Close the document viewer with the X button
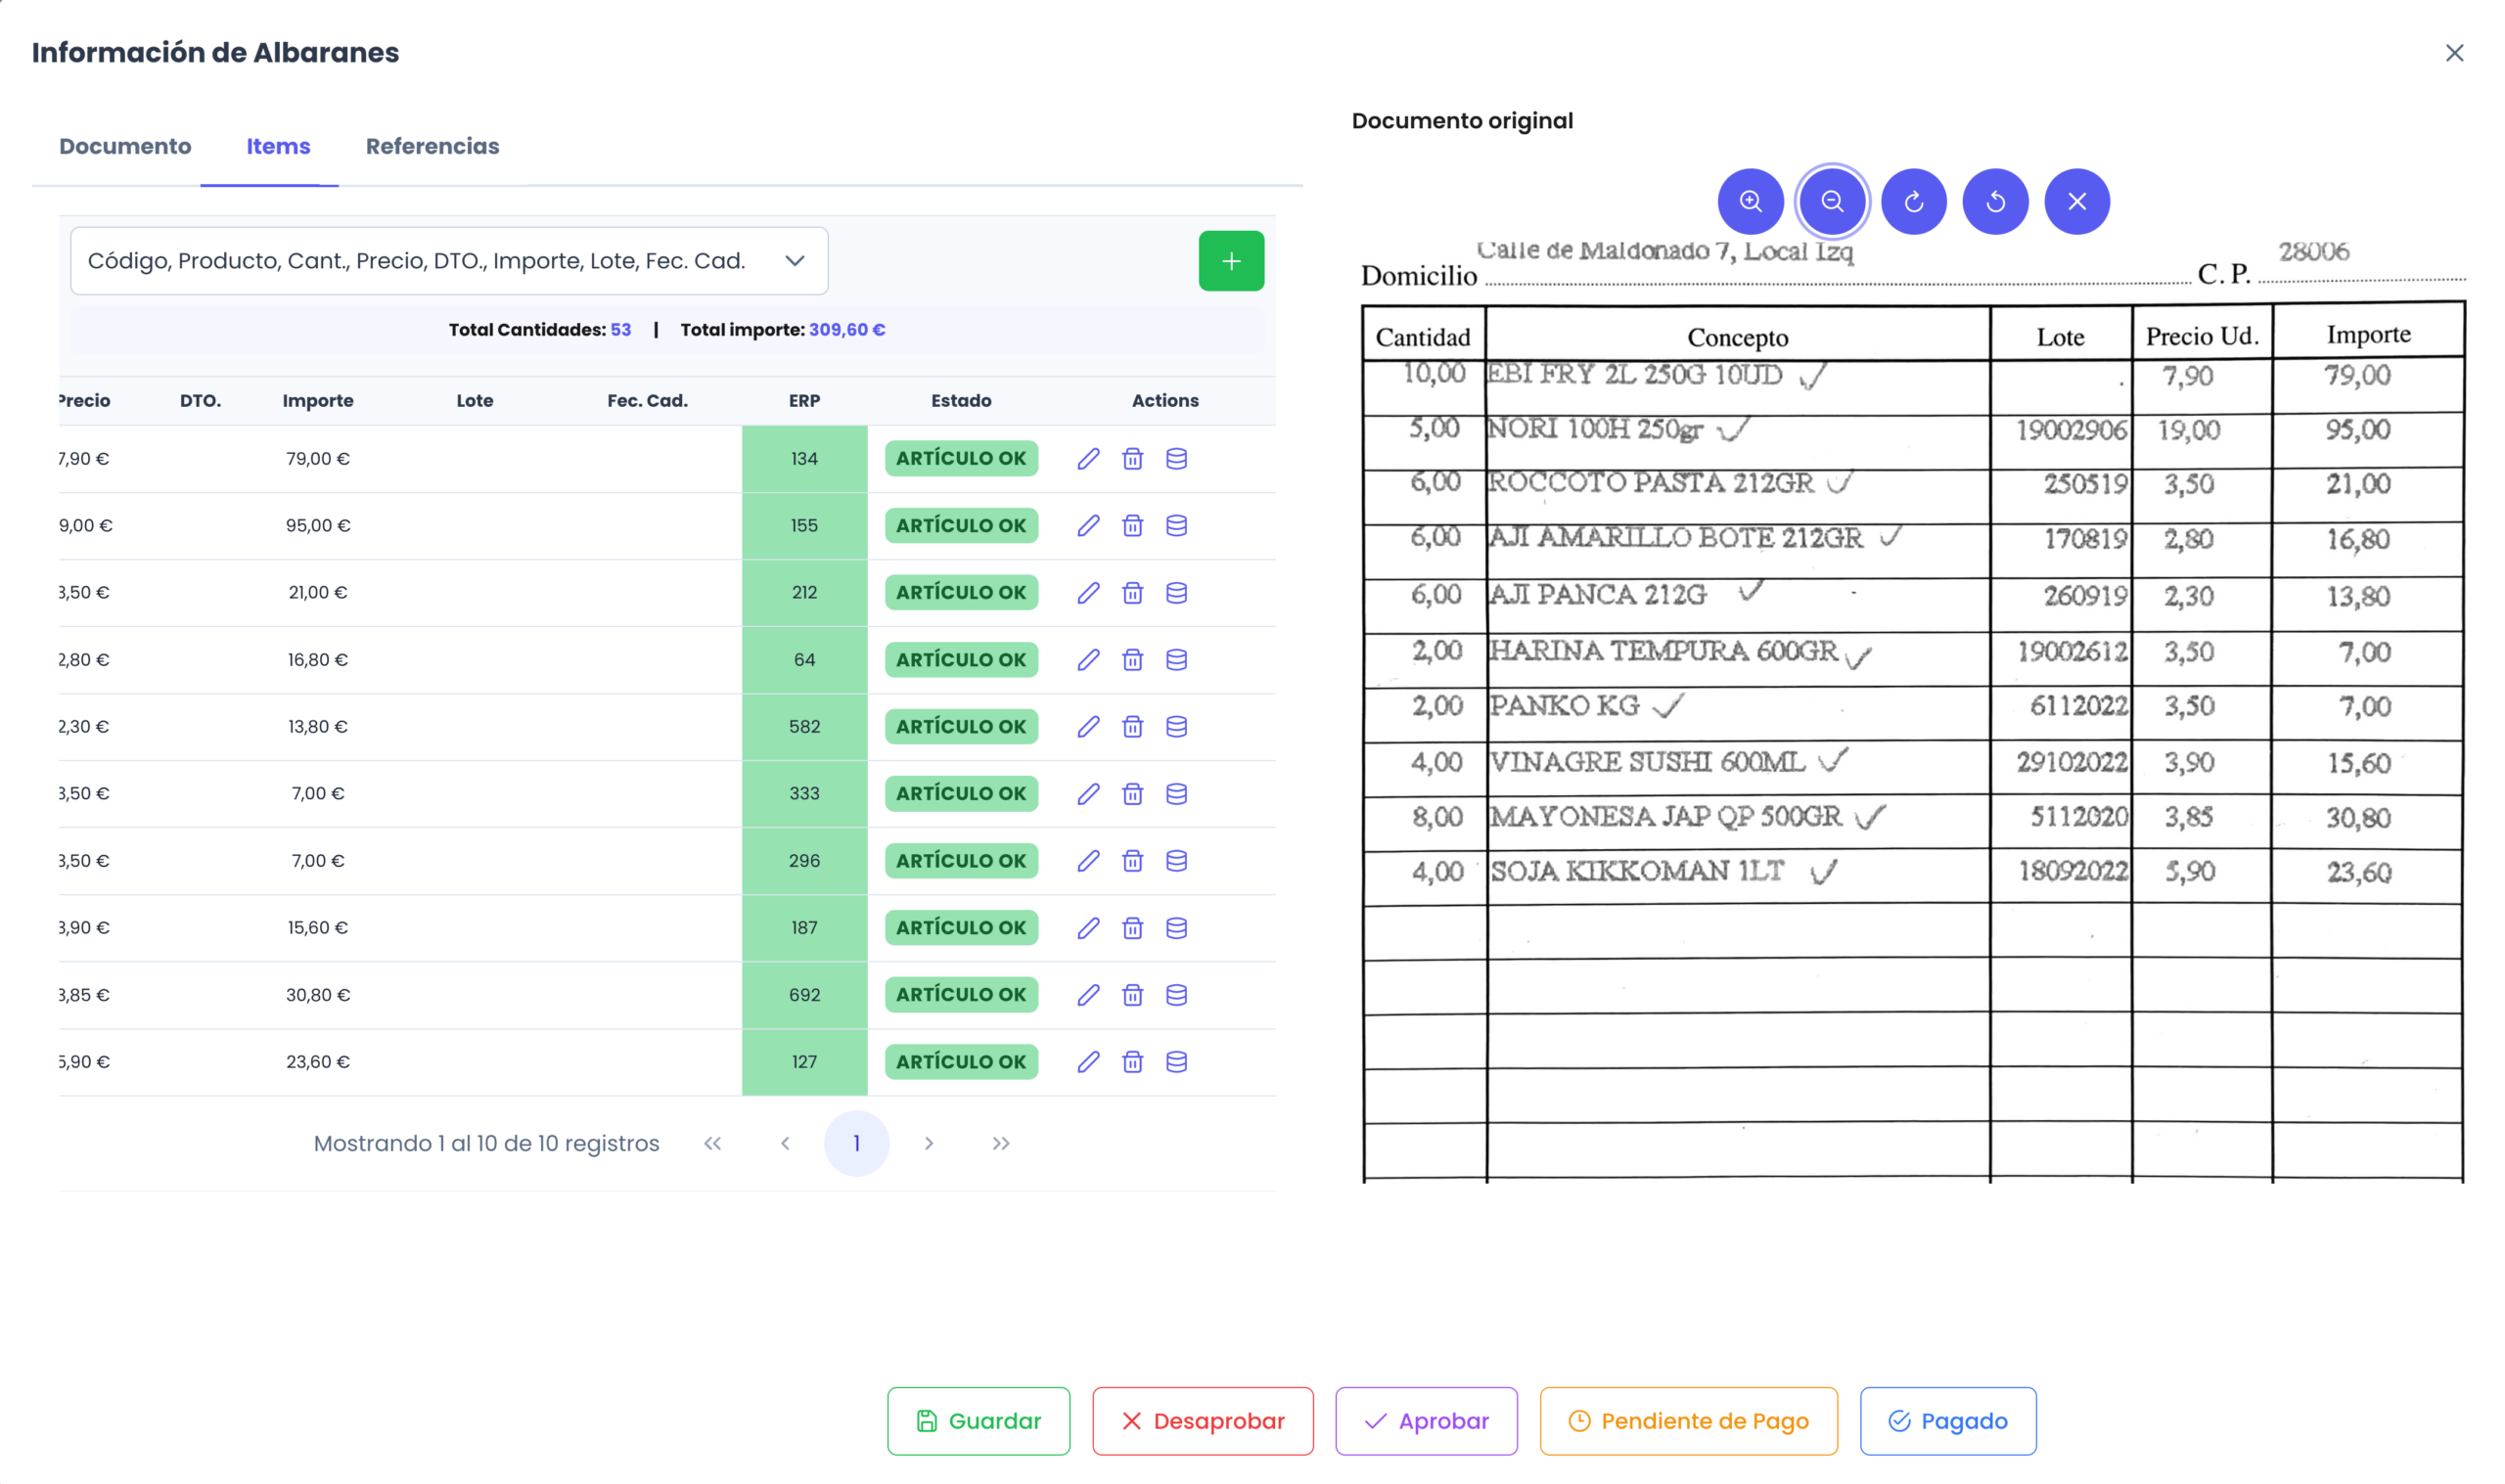The image size is (2505, 1484). click(x=2076, y=202)
